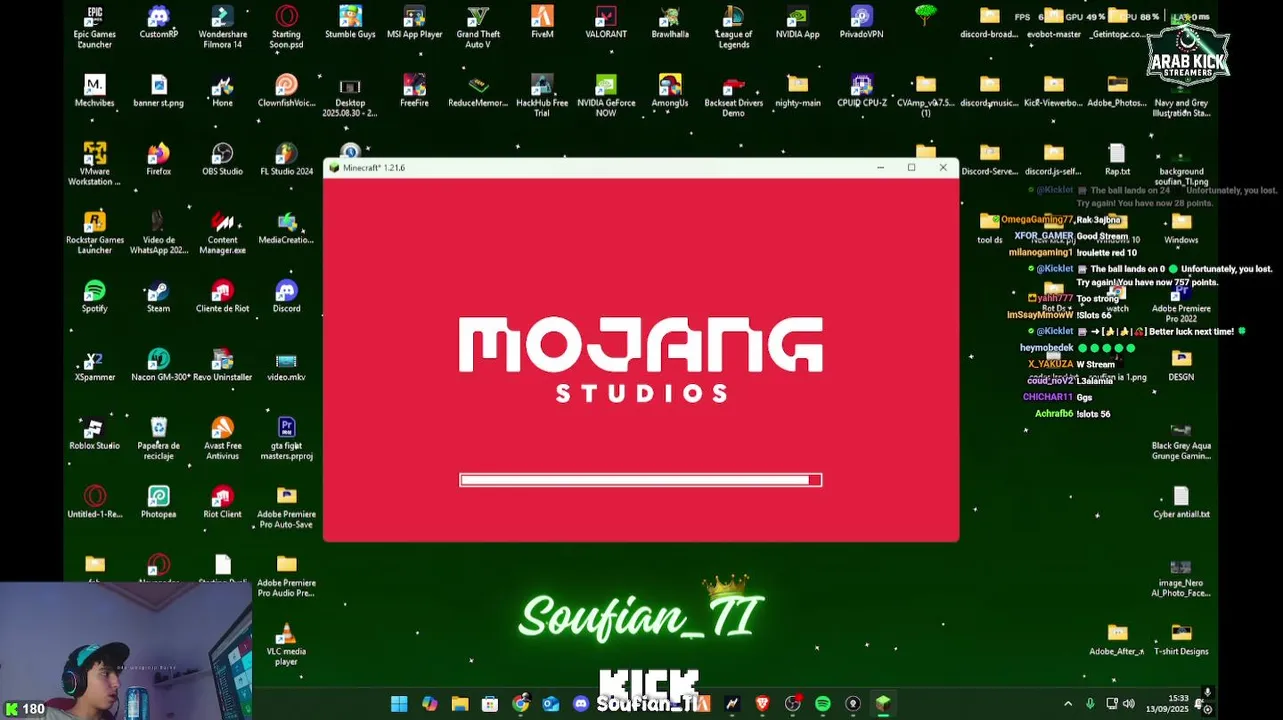Launch the League of Legends shortcut
This screenshot has width=1283, height=720.
[x=733, y=27]
